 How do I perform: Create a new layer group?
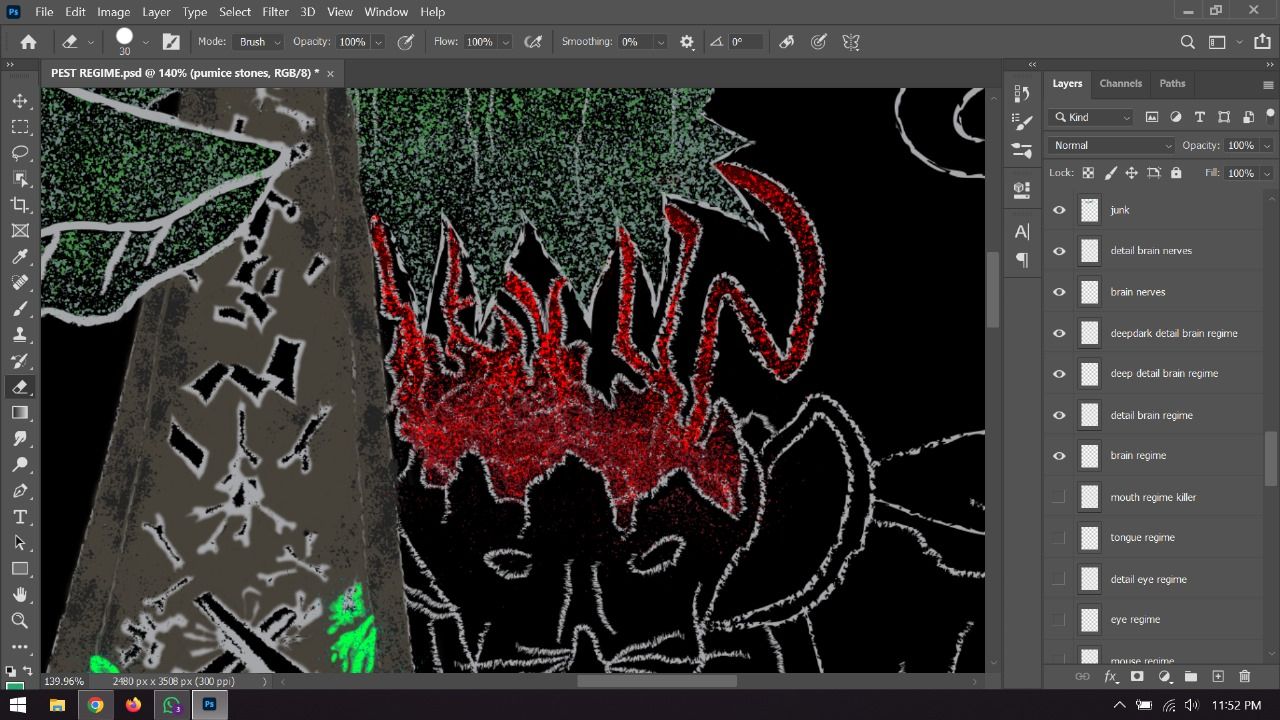coord(1191,677)
